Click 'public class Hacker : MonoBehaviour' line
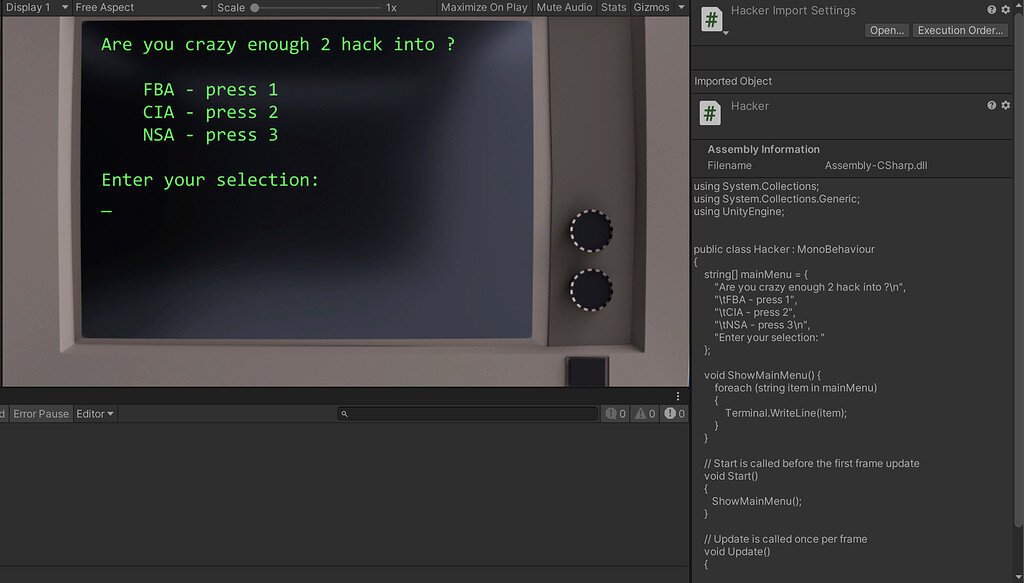The height and width of the screenshot is (583, 1024). pos(784,249)
